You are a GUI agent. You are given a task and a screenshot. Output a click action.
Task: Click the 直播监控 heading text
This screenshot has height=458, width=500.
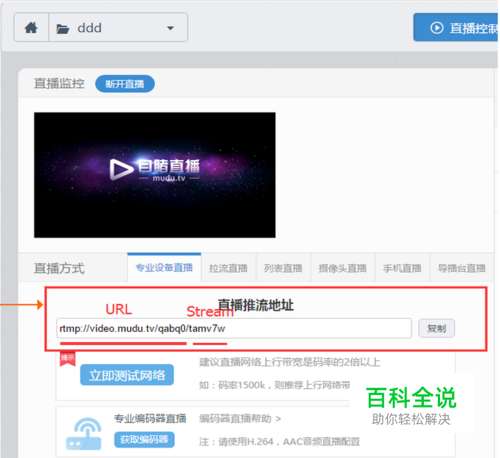coord(59,83)
